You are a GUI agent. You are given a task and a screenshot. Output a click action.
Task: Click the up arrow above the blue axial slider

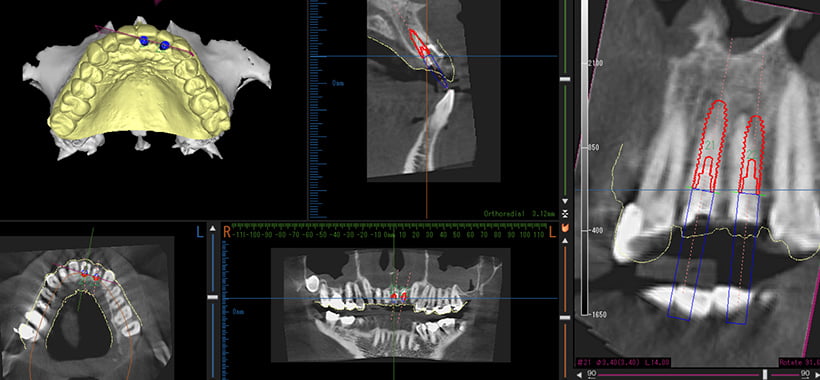point(212,228)
